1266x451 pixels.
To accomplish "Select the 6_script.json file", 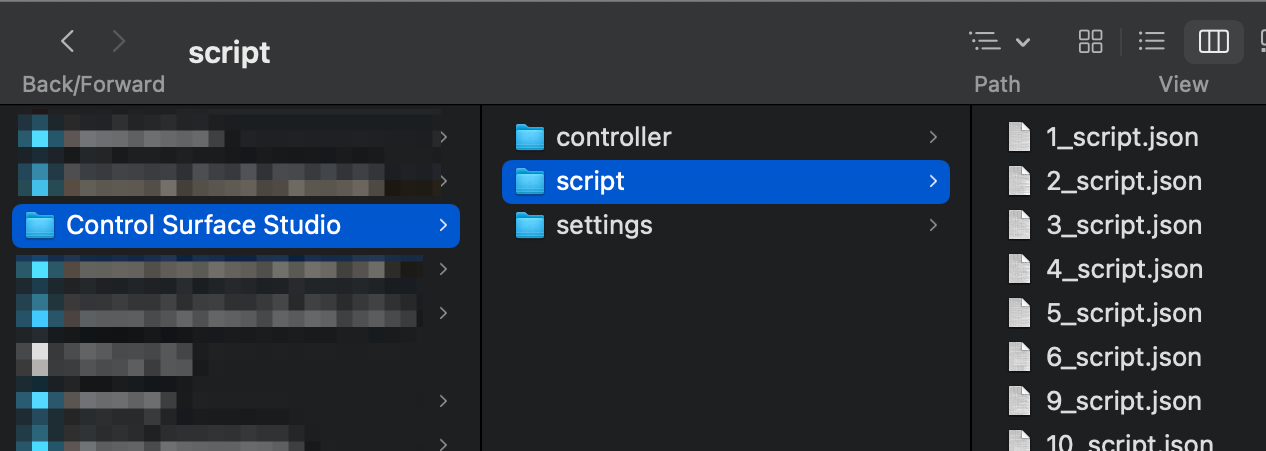I will pos(1124,357).
